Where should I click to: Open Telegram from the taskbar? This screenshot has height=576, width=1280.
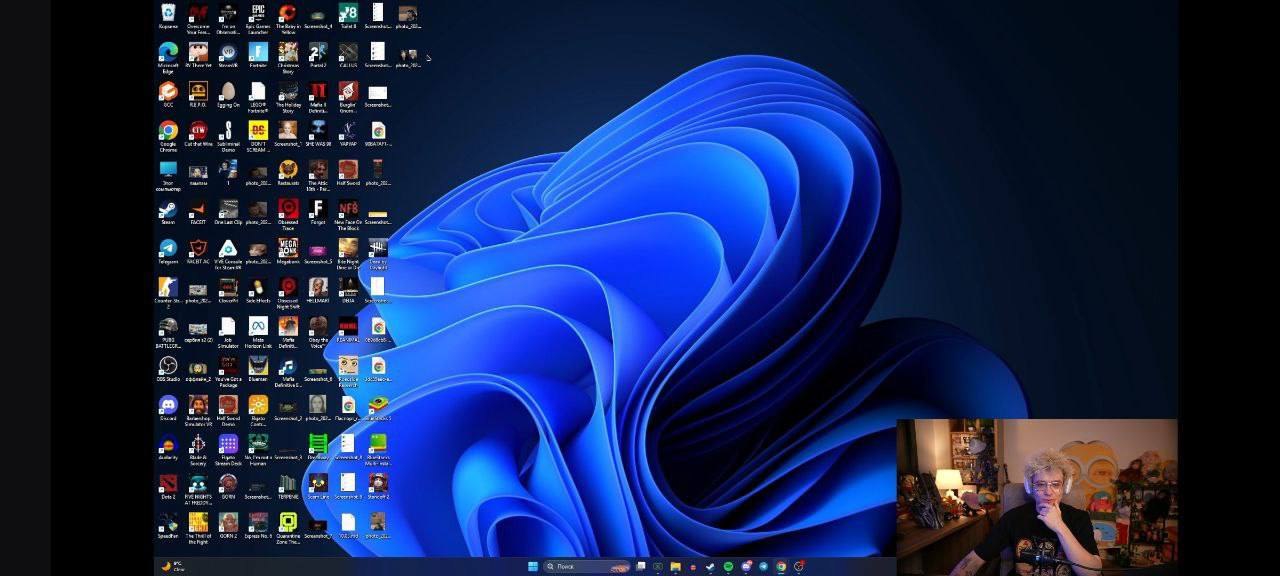point(763,566)
